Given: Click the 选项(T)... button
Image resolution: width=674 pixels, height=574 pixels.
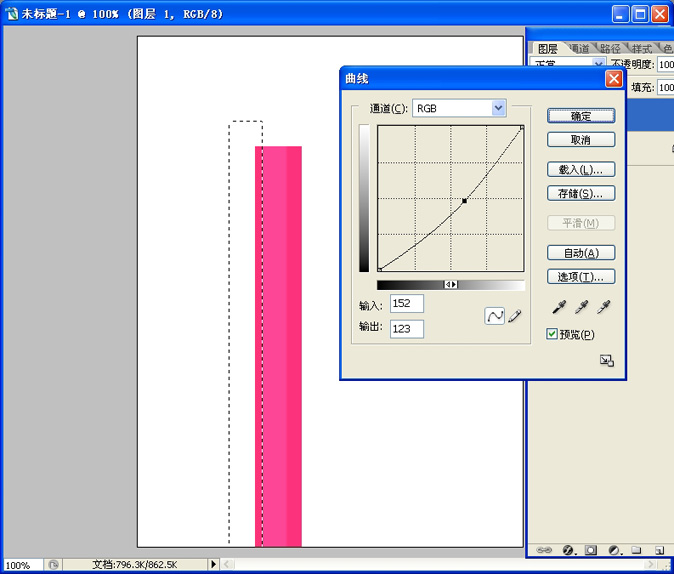Looking at the screenshot, I should [581, 276].
